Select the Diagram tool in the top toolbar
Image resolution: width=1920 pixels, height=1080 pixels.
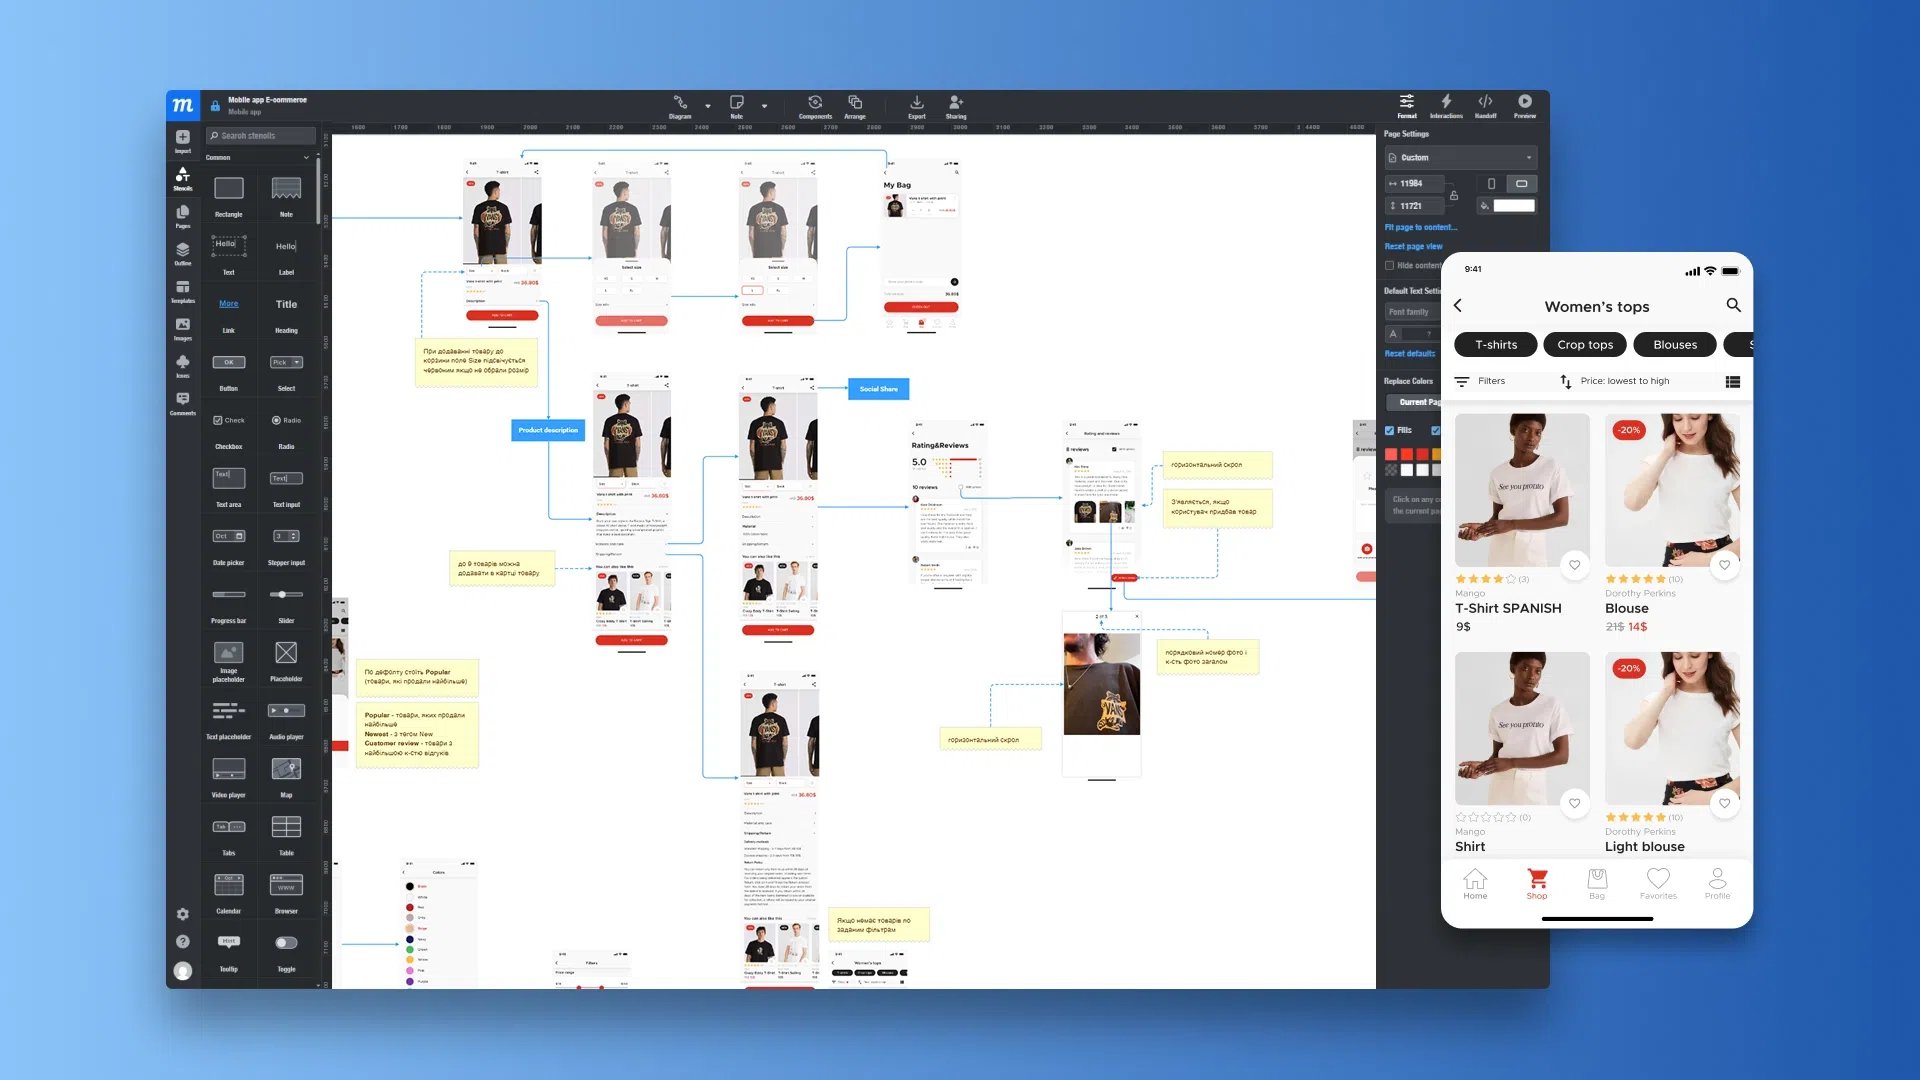[680, 106]
